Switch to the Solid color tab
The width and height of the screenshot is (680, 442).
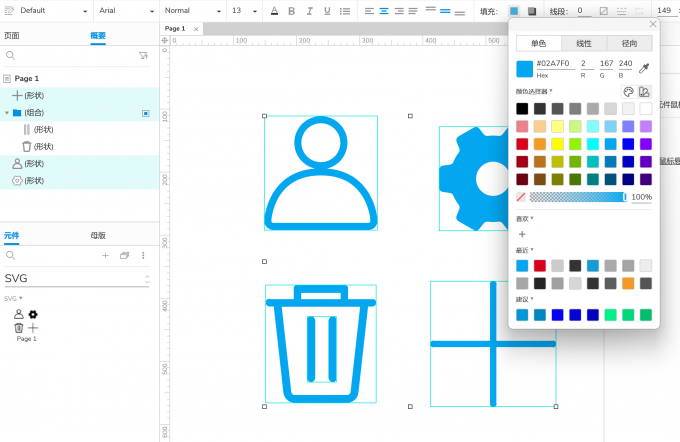(538, 43)
